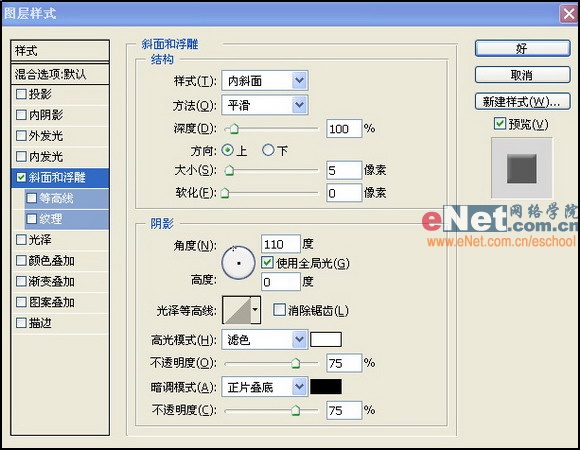Select the 描边 stroke style entry
The image size is (580, 450).
(60, 323)
